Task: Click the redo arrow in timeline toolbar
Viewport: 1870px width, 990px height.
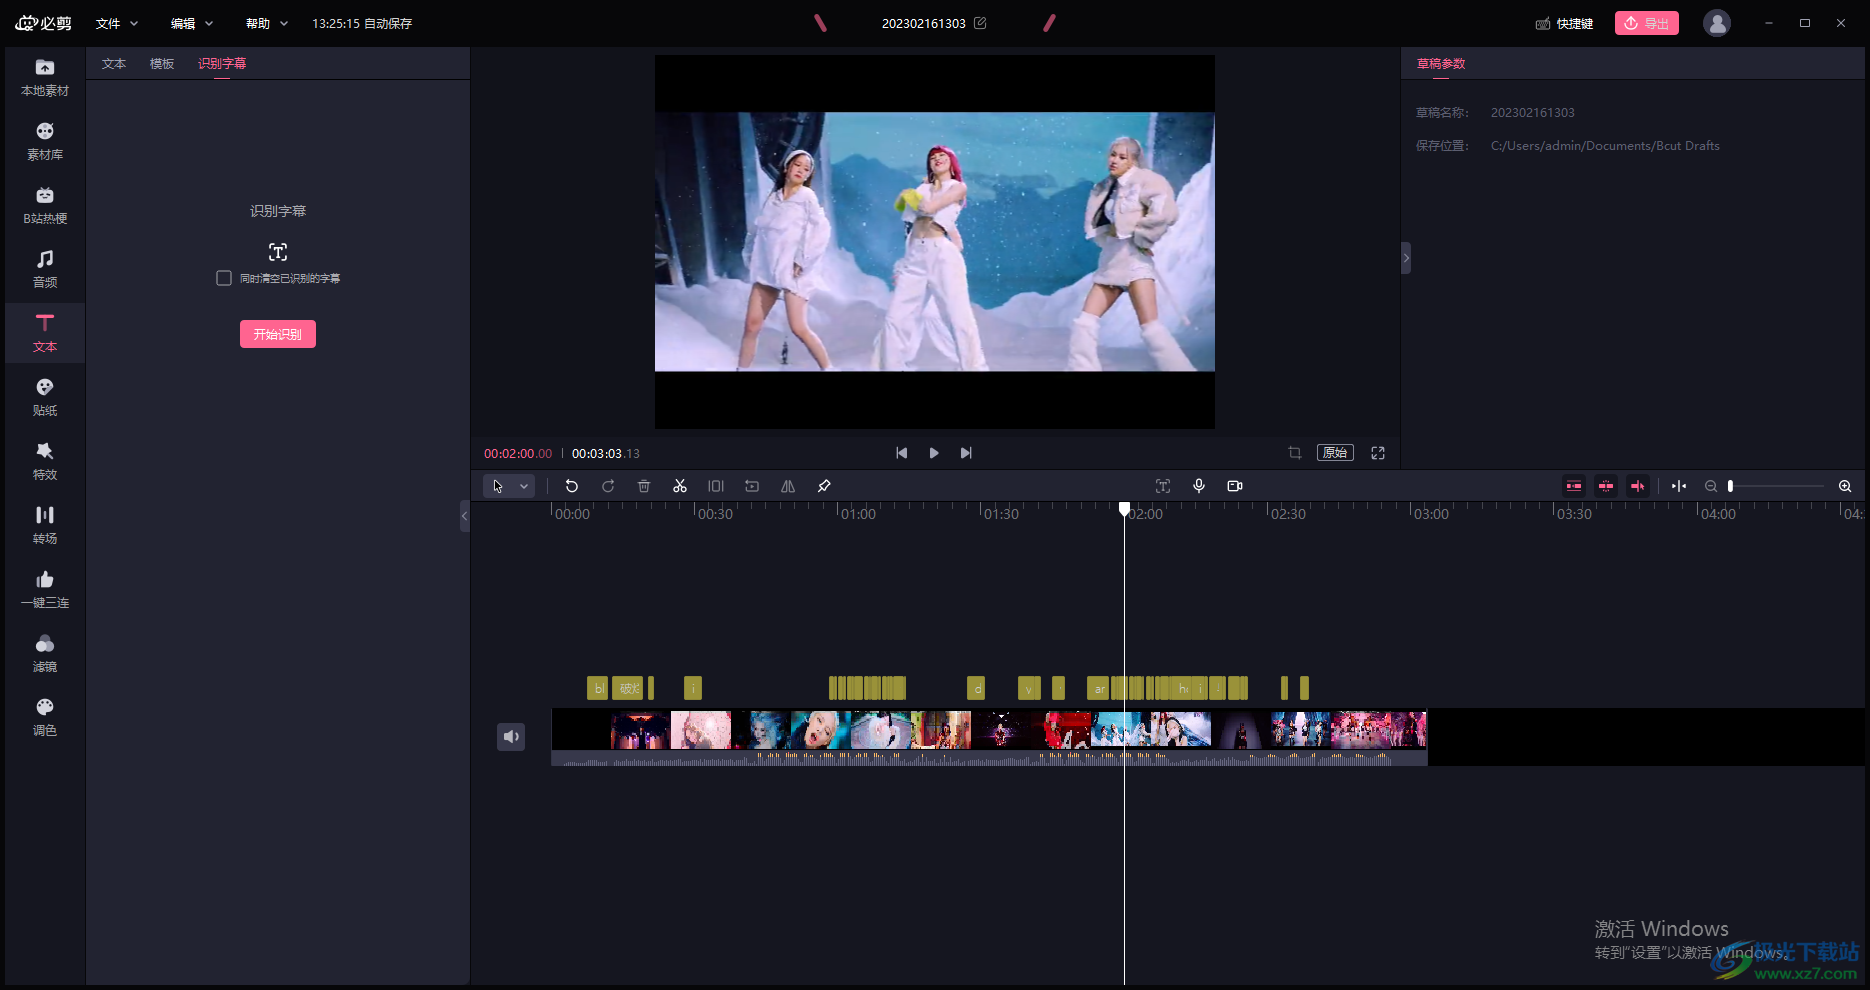Action: [608, 486]
